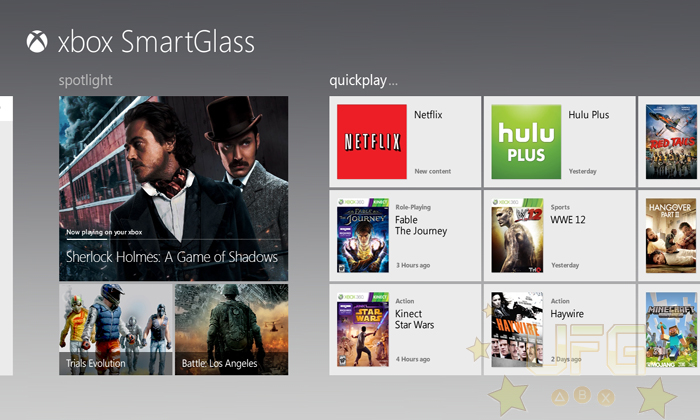
Task: Click the now-playing progress bar
Action: pos(173,240)
